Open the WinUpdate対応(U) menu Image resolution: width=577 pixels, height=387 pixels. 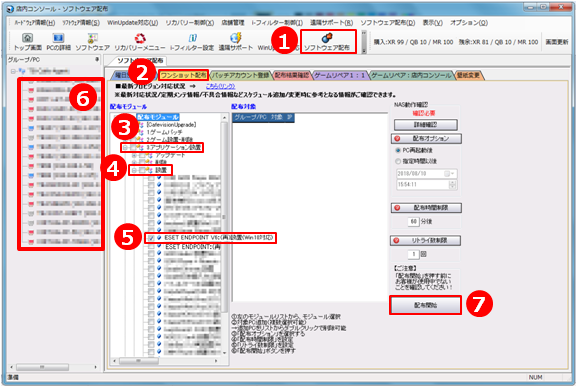(132, 23)
